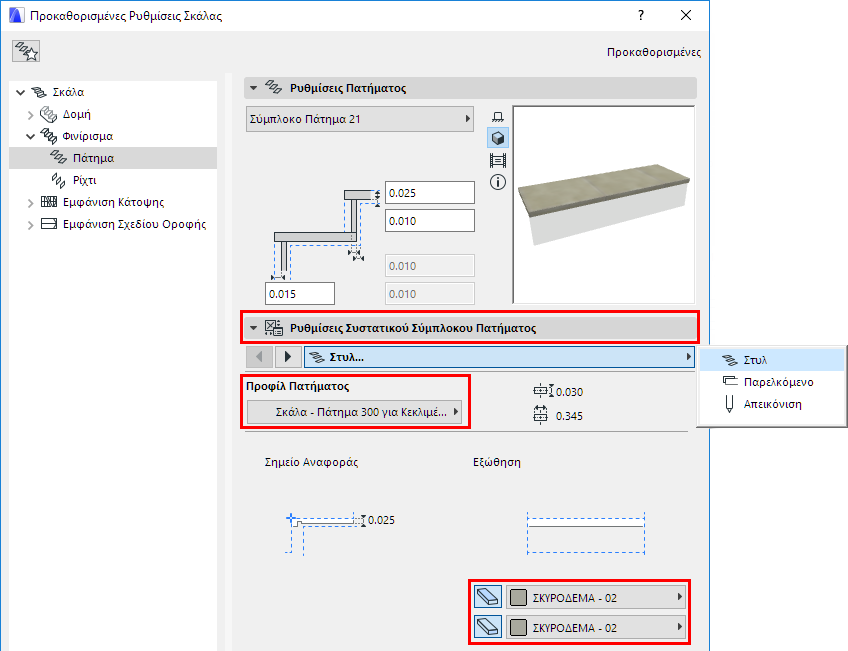Click the Σημείο Αναφοράς label
The image size is (848, 651).
click(311, 462)
